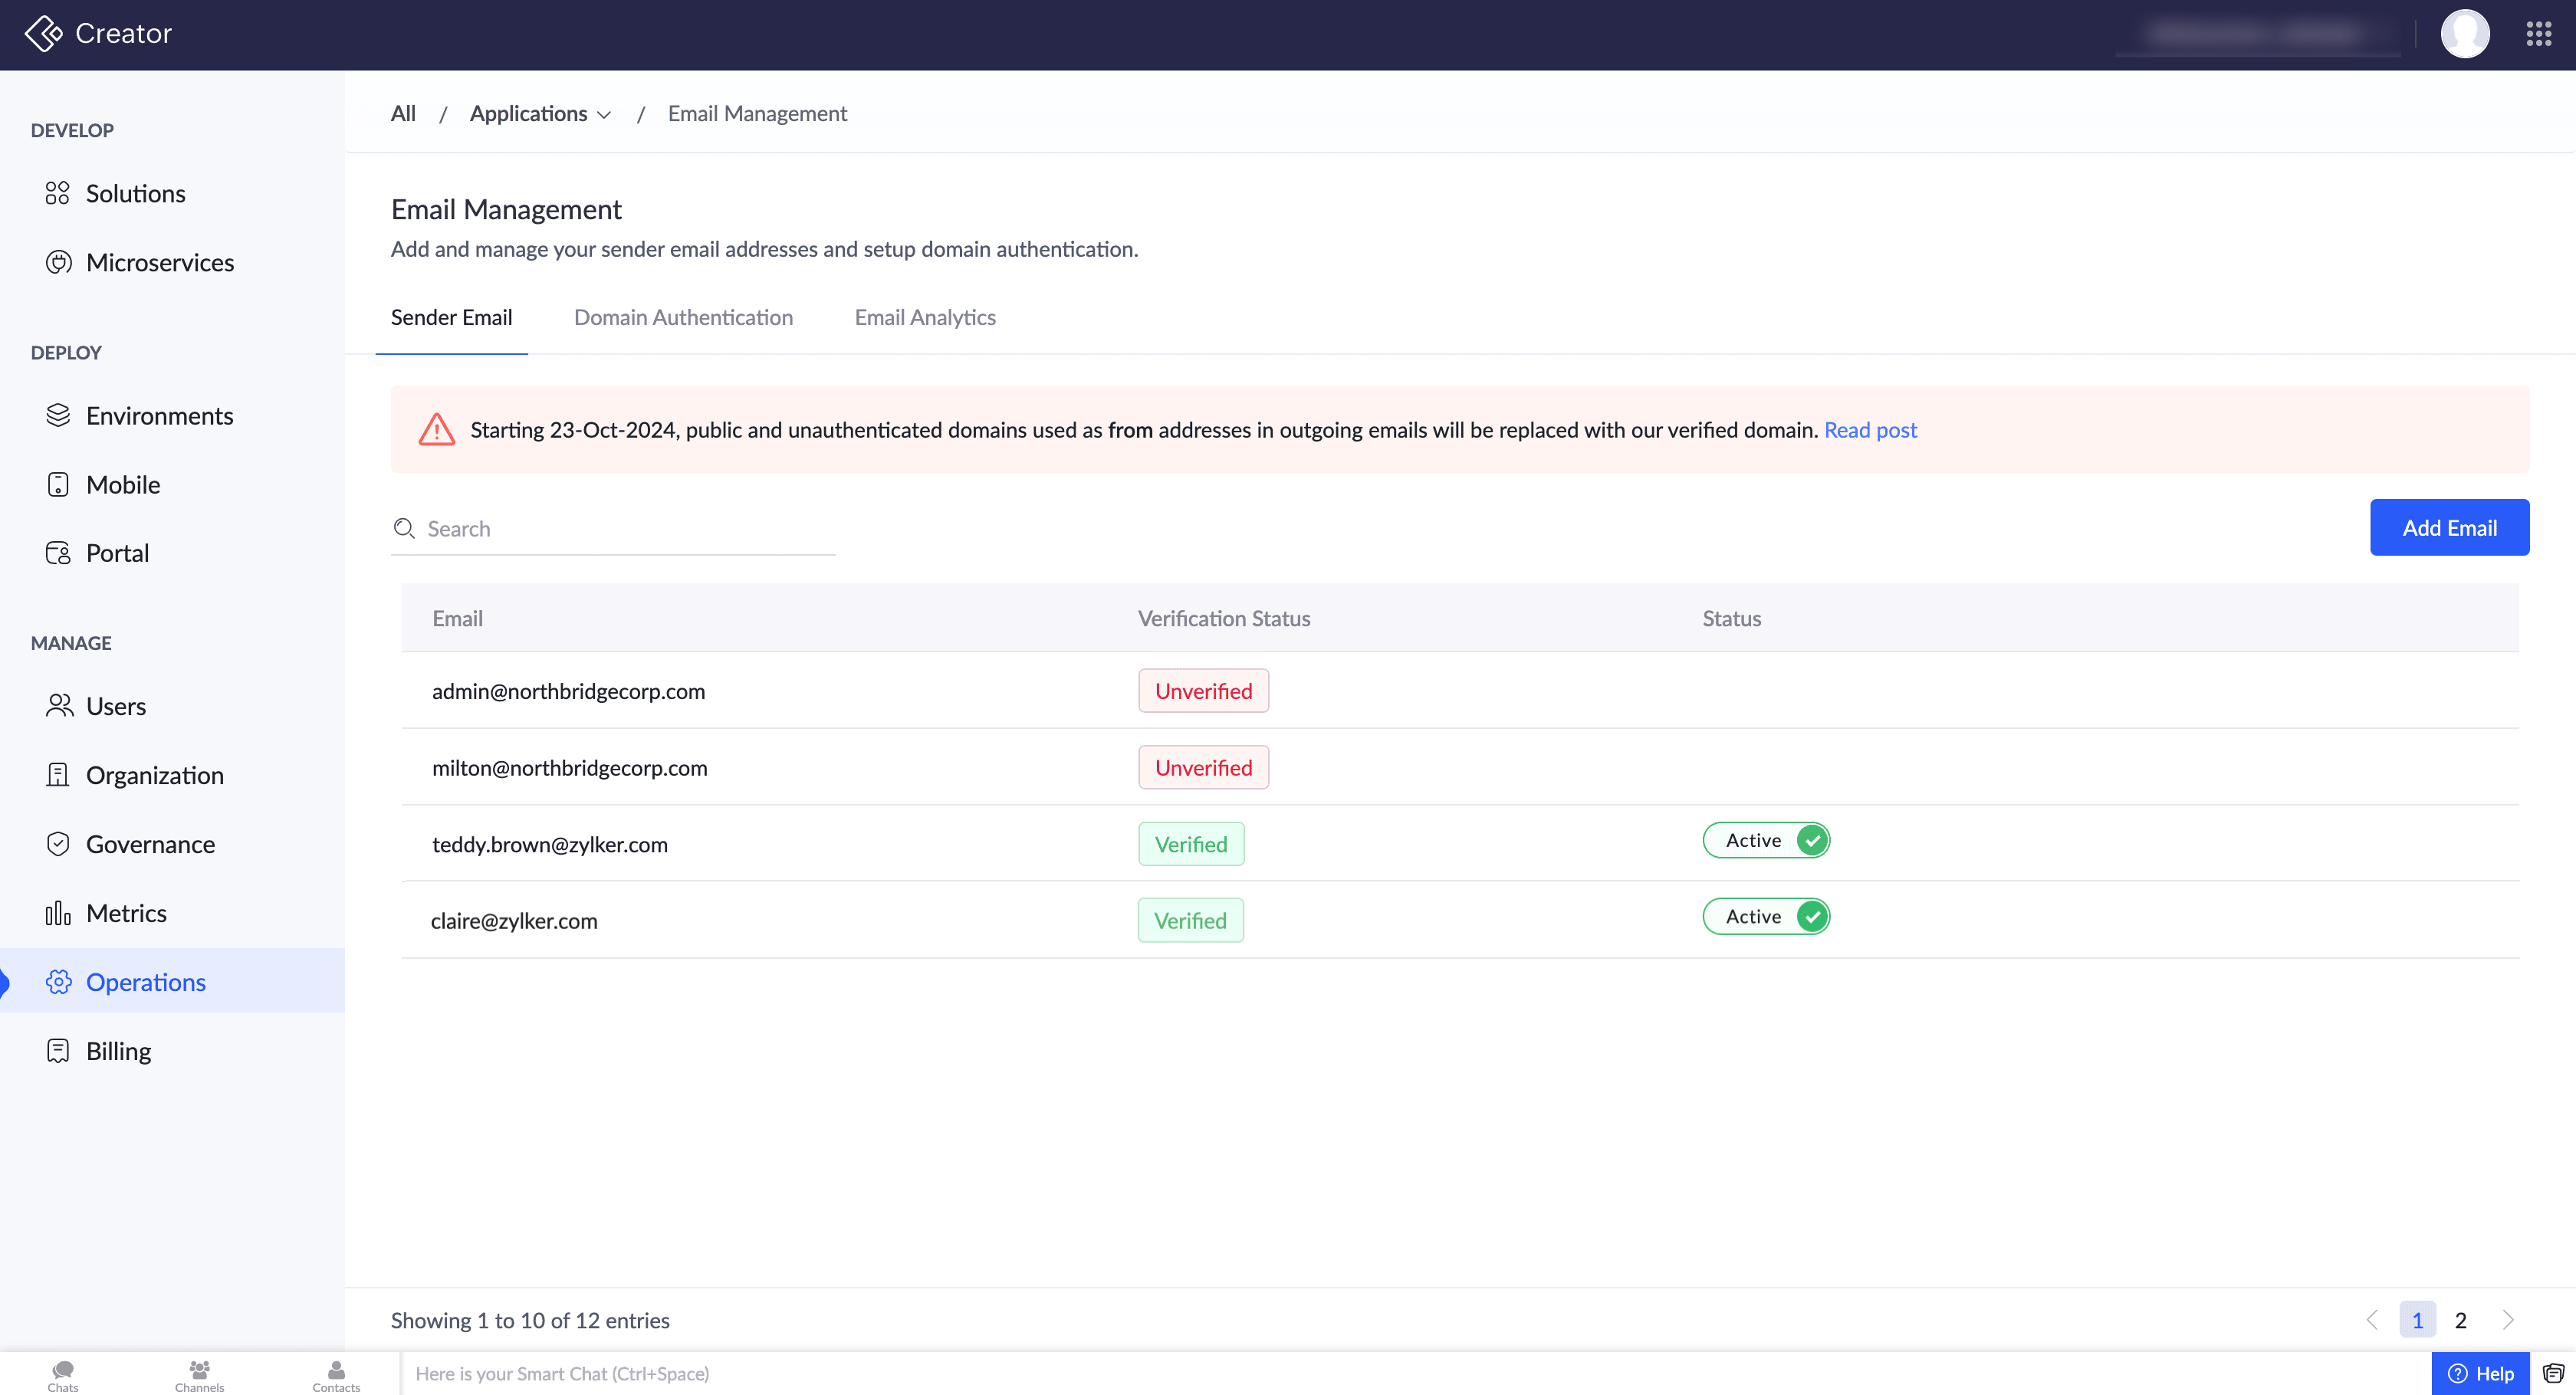
Task: Click the user profile avatar
Action: pos(2464,34)
